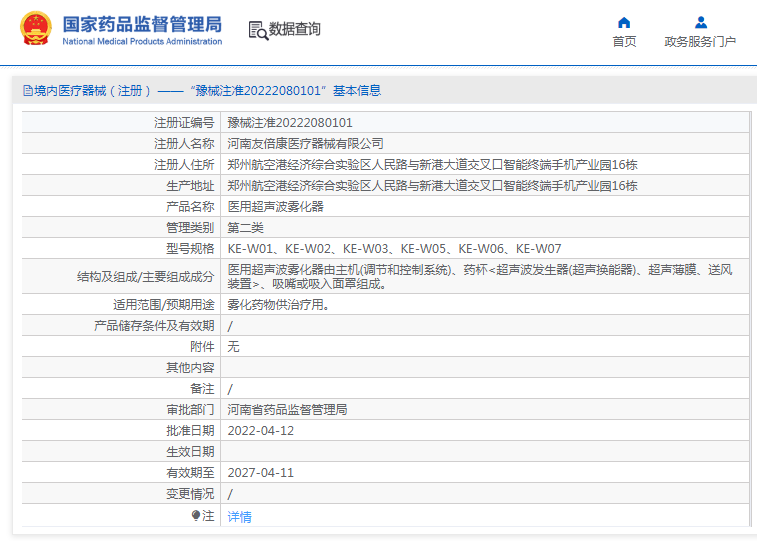Click the 注册人名称 label
The width and height of the screenshot is (757, 541).
pos(184,144)
